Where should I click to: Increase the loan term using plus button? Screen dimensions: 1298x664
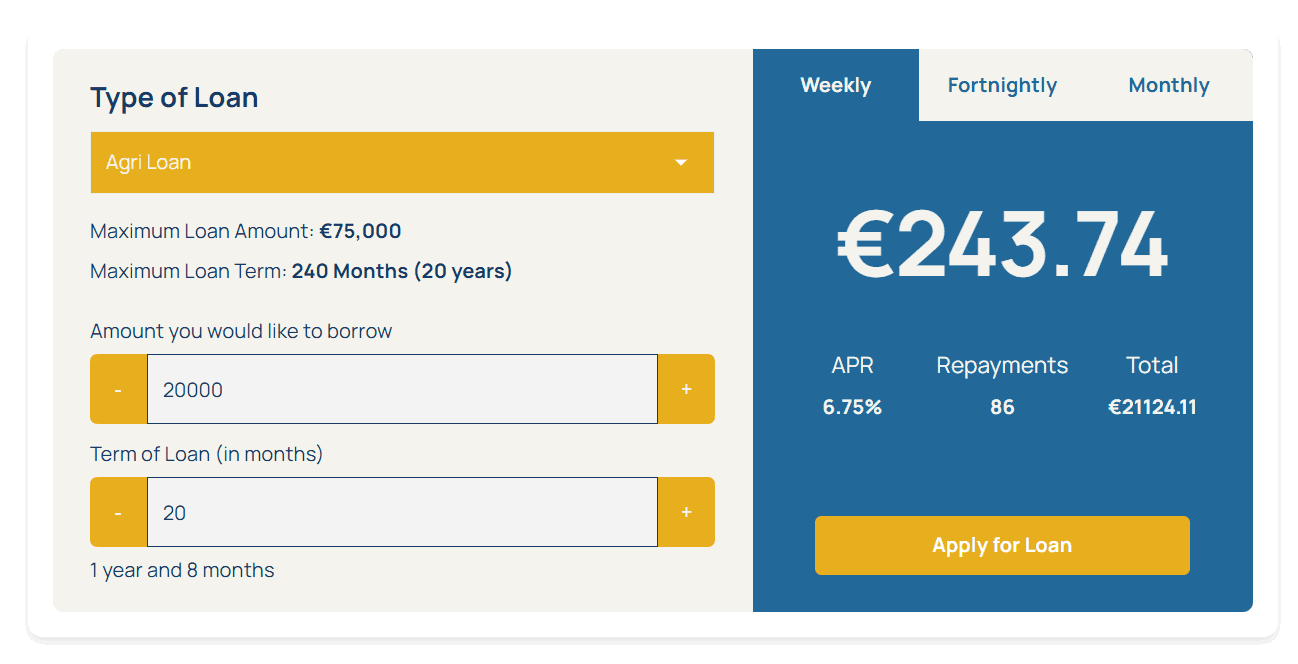click(x=686, y=512)
